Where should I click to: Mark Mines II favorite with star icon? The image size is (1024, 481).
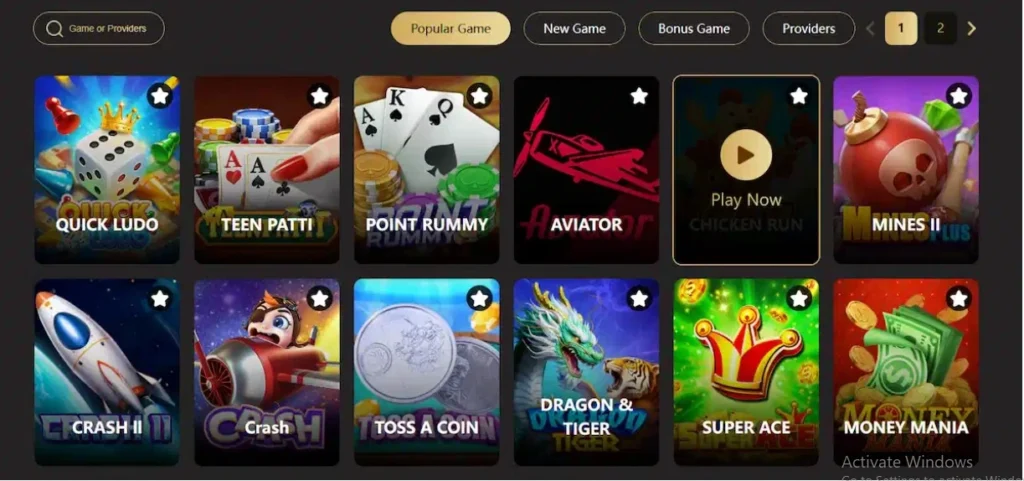[x=958, y=97]
